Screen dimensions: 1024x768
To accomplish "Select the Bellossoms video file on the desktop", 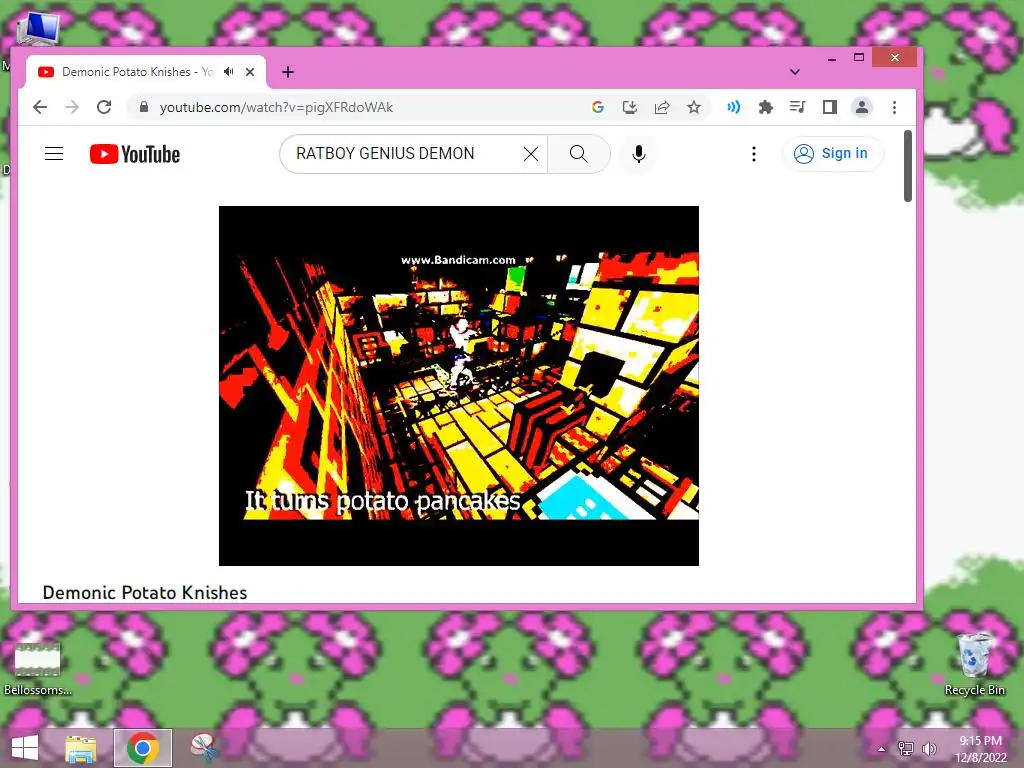I will click(38, 667).
